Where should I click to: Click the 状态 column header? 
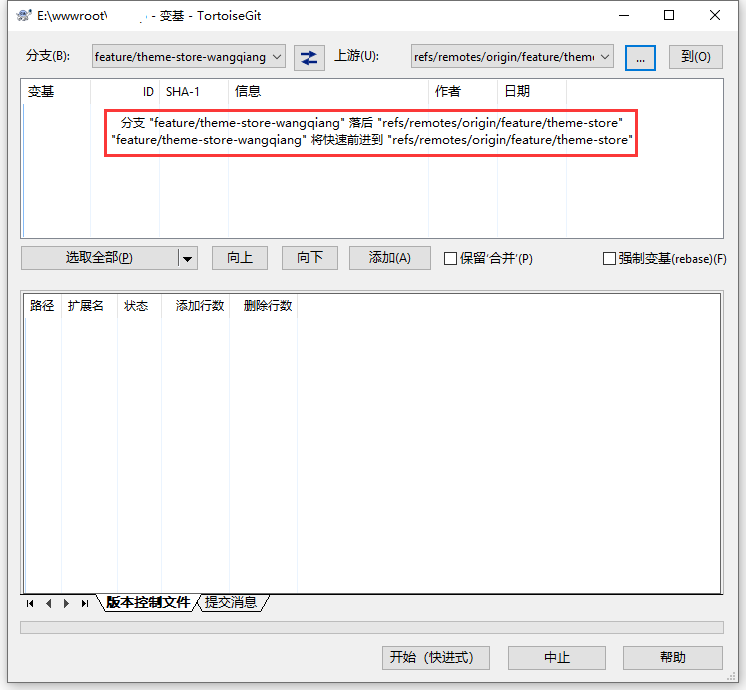click(x=139, y=306)
